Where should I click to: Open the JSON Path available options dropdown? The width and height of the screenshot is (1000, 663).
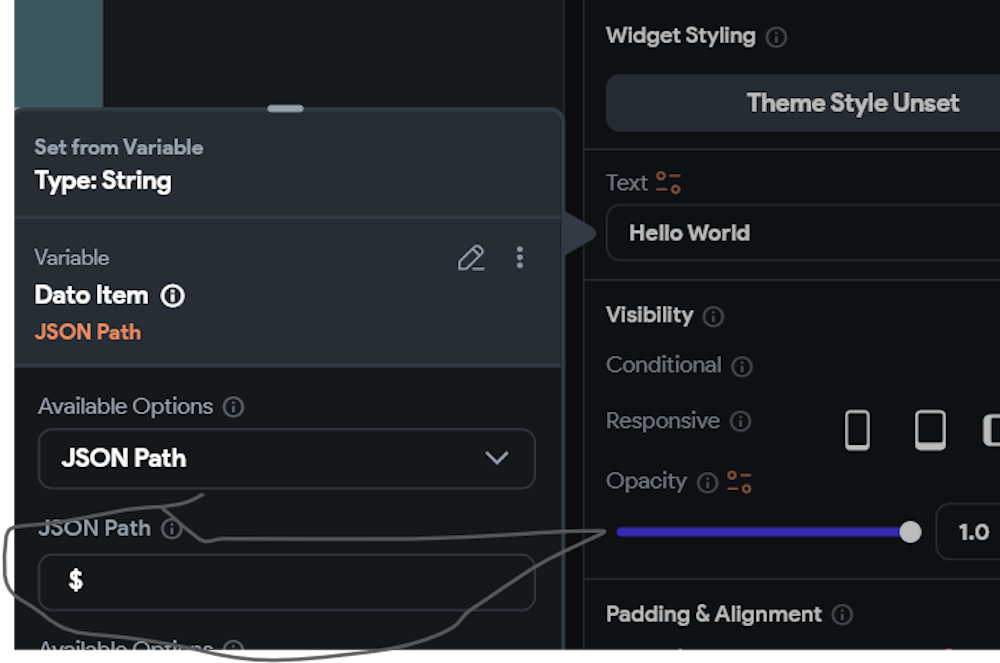286,459
